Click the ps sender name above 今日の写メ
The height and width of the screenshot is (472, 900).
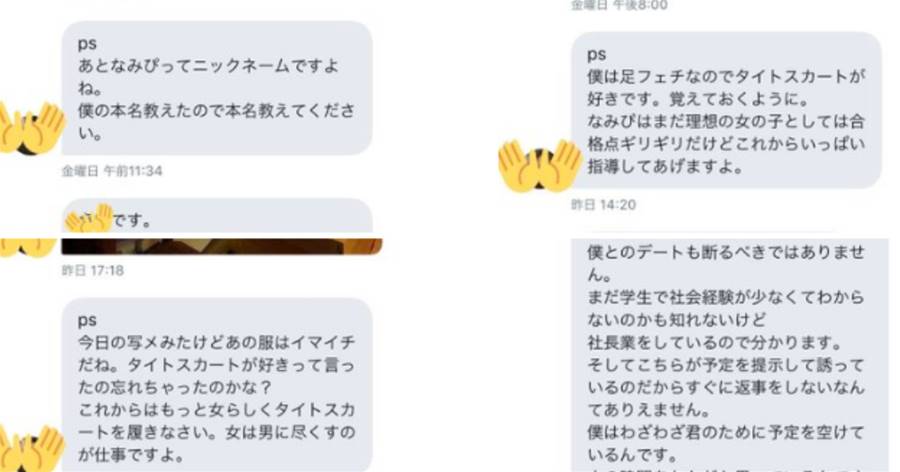tap(87, 320)
